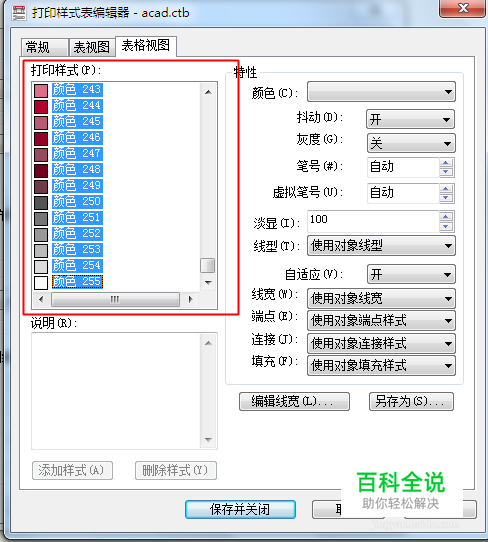This screenshot has height=542, width=488.
Task: Select 颜色 251 list entry
Action: click(x=77, y=217)
